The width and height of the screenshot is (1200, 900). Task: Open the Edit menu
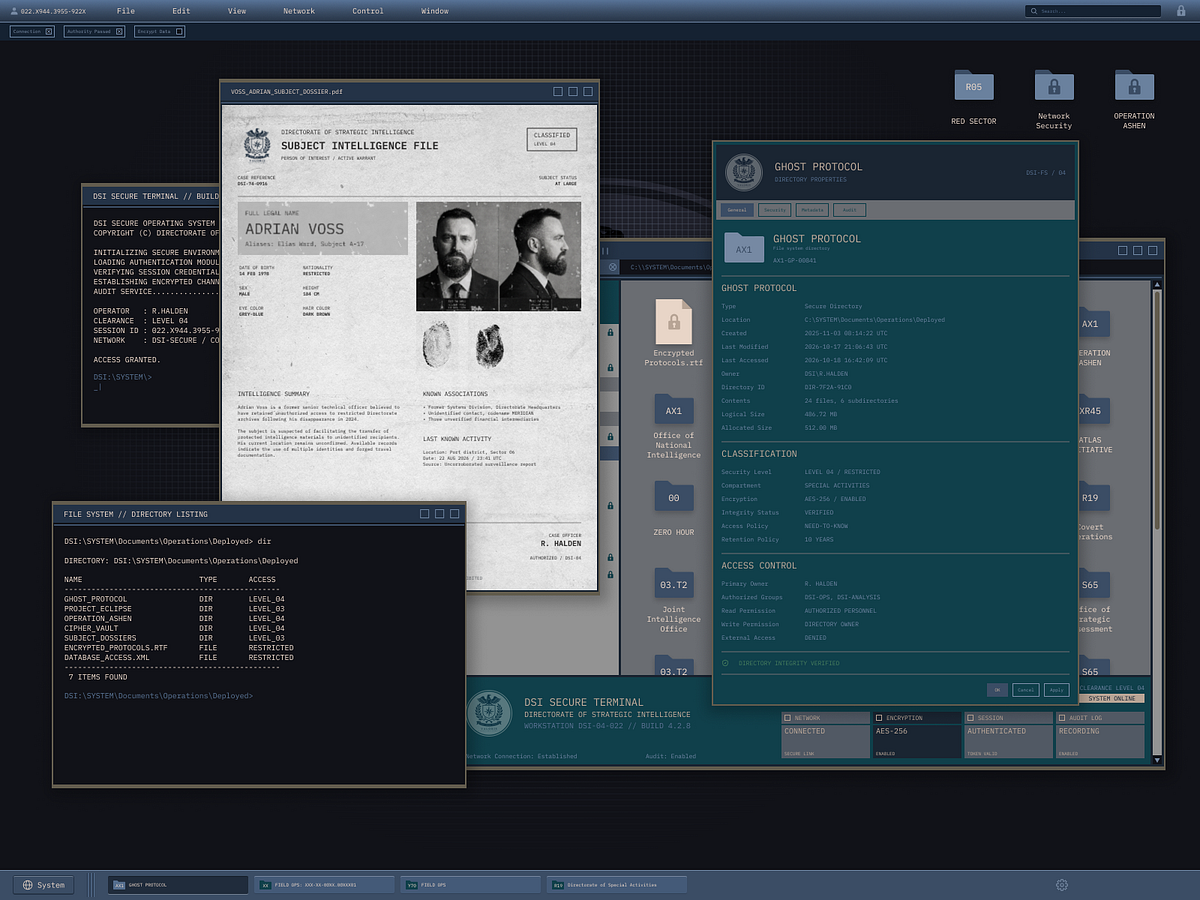(x=181, y=11)
